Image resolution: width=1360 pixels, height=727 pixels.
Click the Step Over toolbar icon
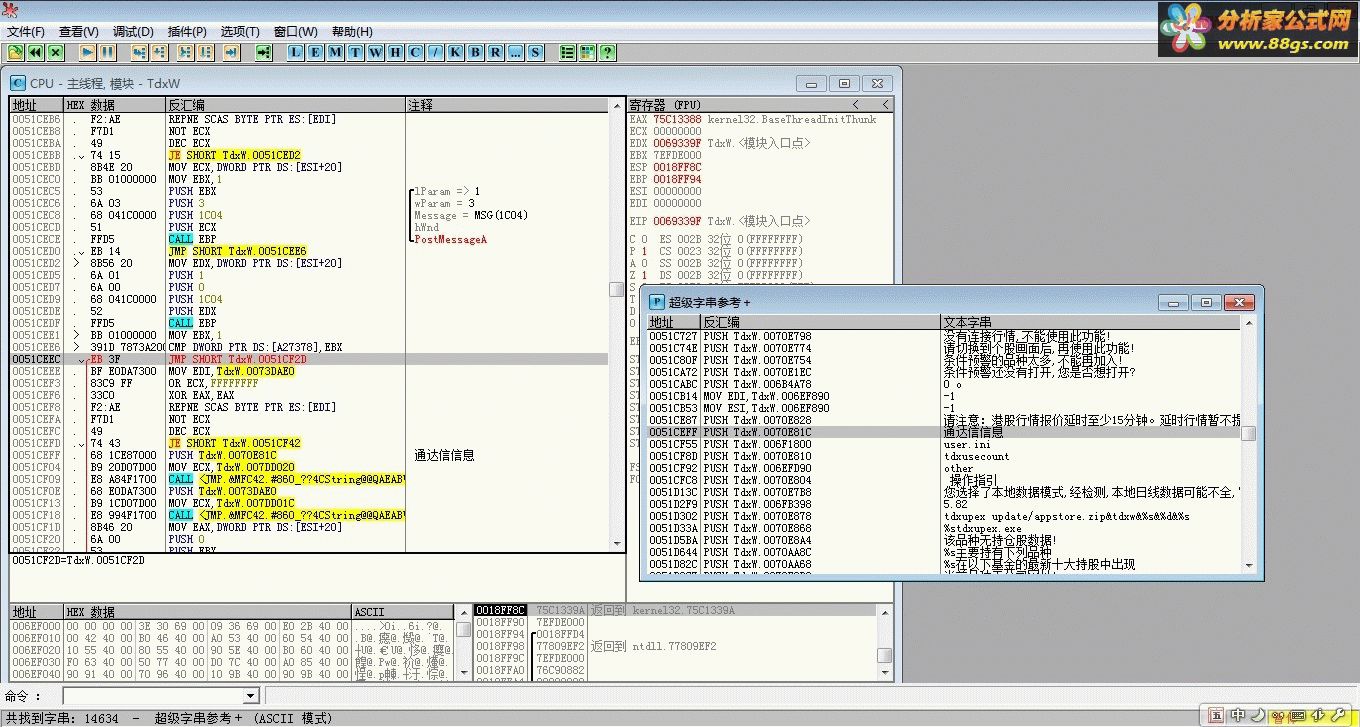(158, 52)
